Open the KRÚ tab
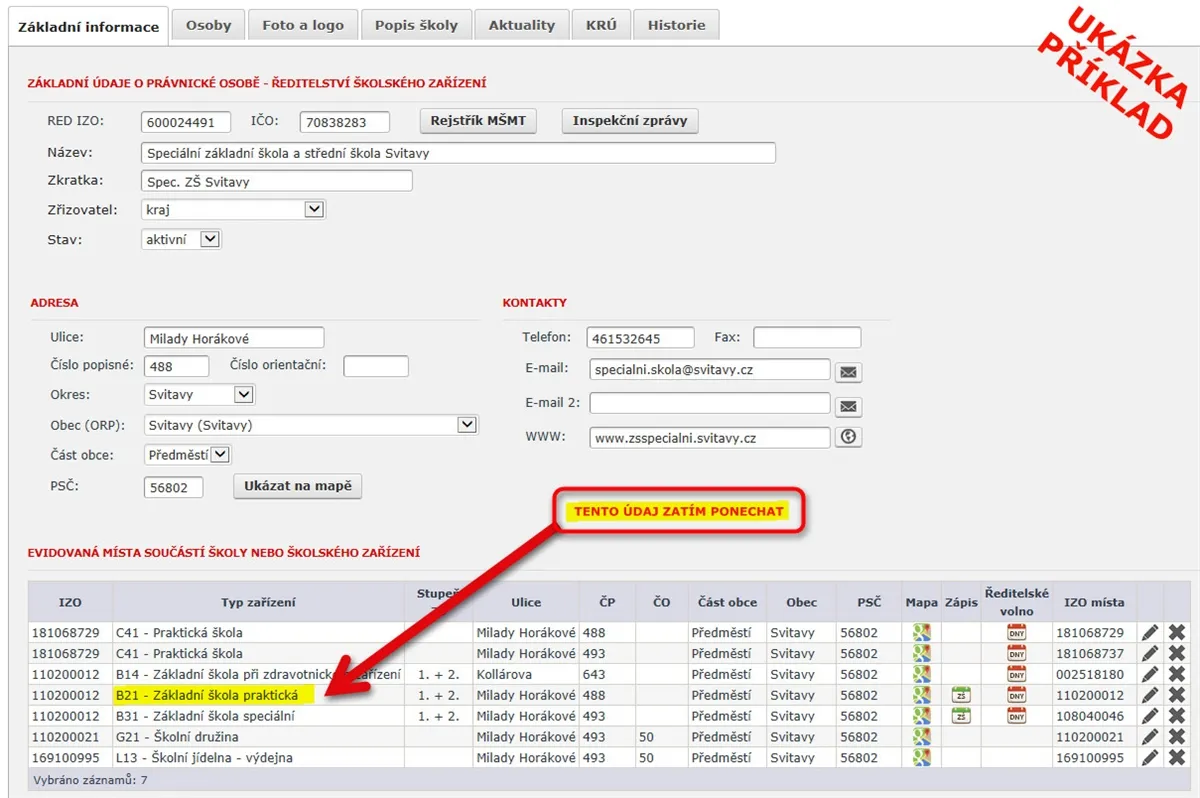The width and height of the screenshot is (1200, 798). click(x=602, y=25)
